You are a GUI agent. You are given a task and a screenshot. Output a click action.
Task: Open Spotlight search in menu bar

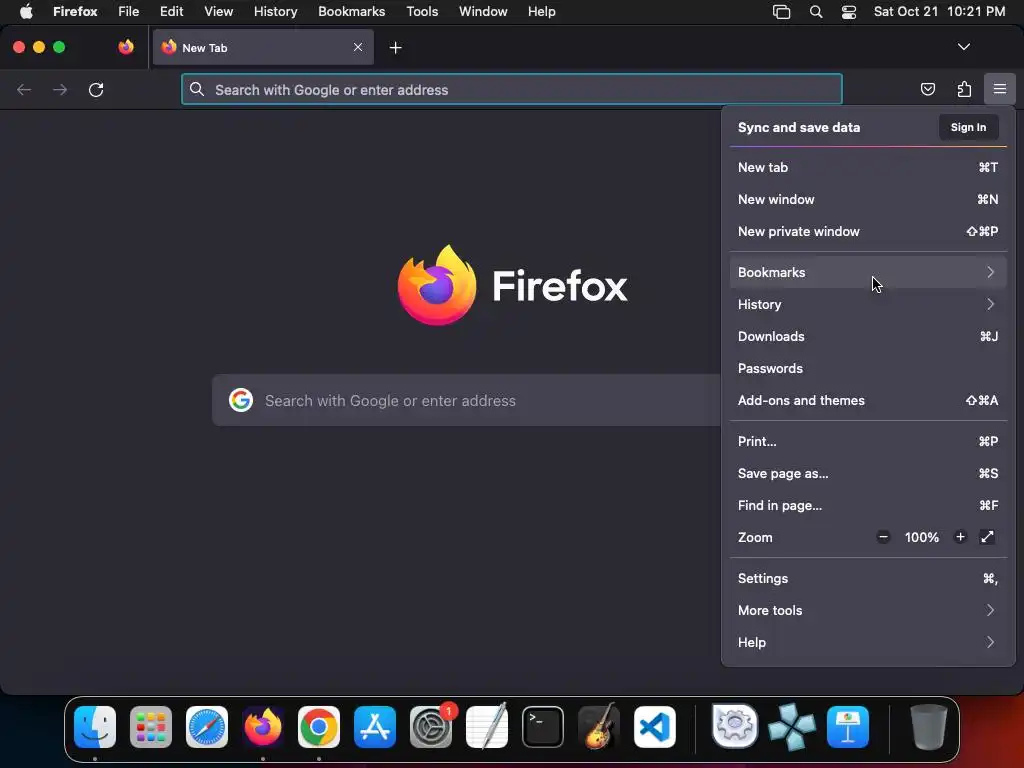[816, 12]
